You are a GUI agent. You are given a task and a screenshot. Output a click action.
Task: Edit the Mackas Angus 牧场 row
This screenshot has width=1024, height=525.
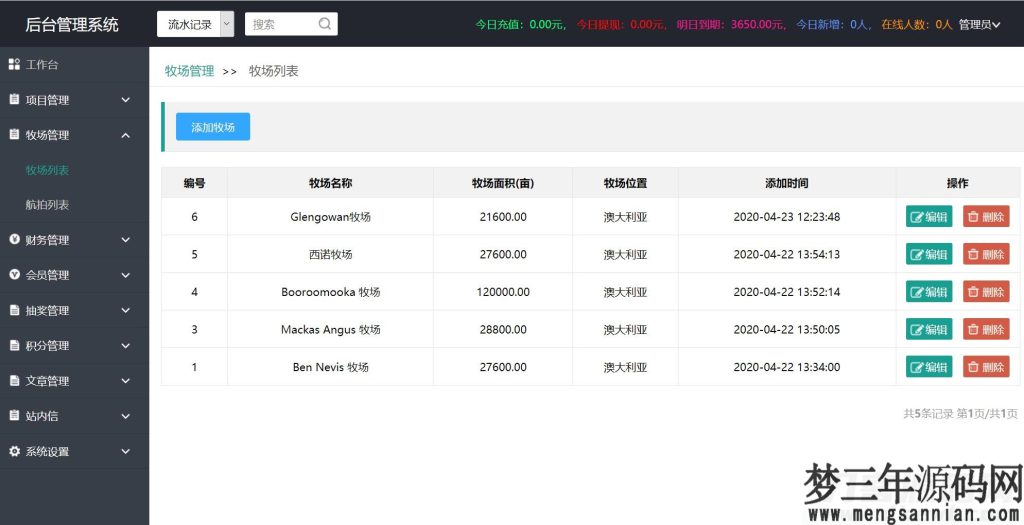point(929,330)
